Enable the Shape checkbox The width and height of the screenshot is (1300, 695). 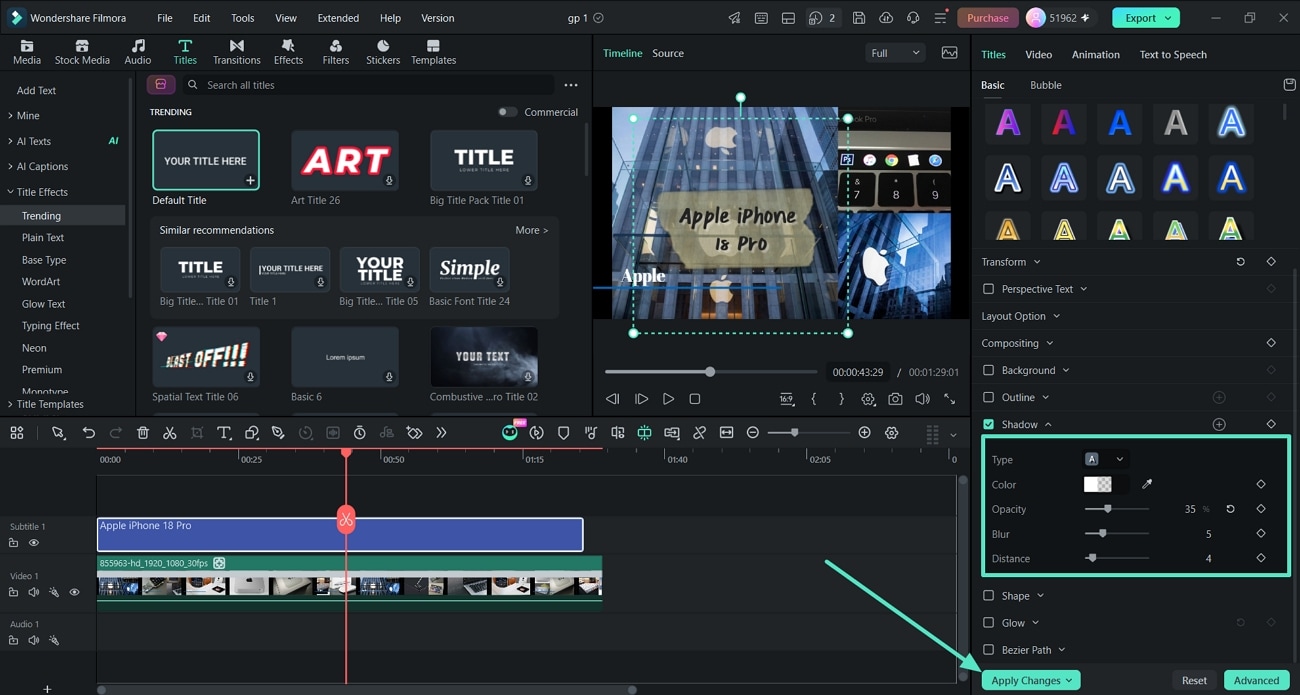[989, 596]
